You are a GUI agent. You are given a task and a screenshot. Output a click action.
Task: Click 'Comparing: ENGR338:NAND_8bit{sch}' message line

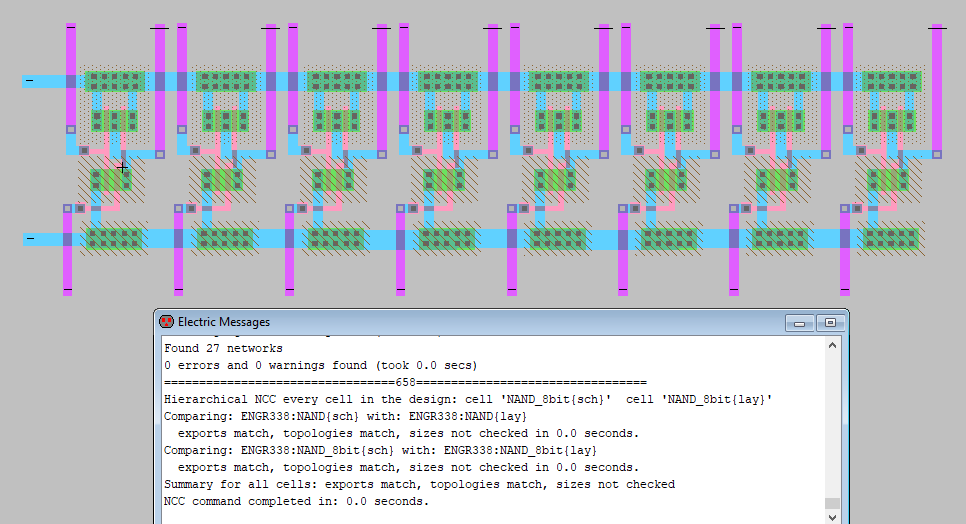click(380, 451)
